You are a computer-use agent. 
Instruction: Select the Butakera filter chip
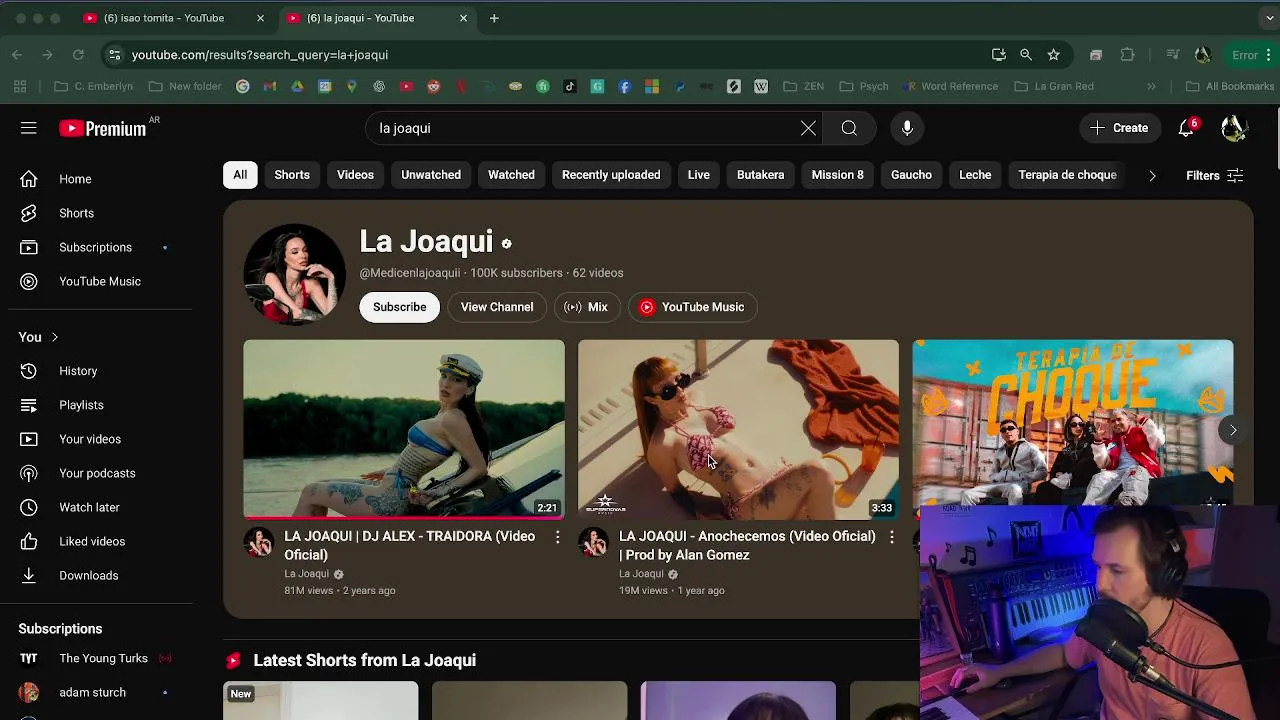pyautogui.click(x=761, y=175)
